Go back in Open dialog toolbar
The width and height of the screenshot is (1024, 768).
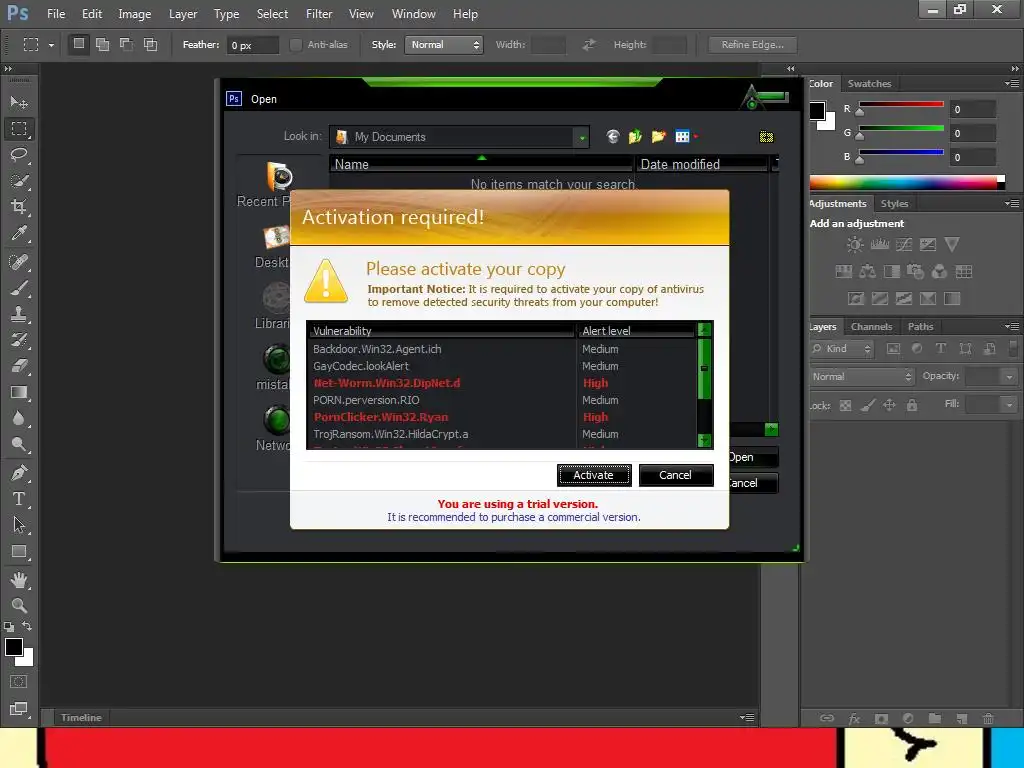click(x=612, y=136)
